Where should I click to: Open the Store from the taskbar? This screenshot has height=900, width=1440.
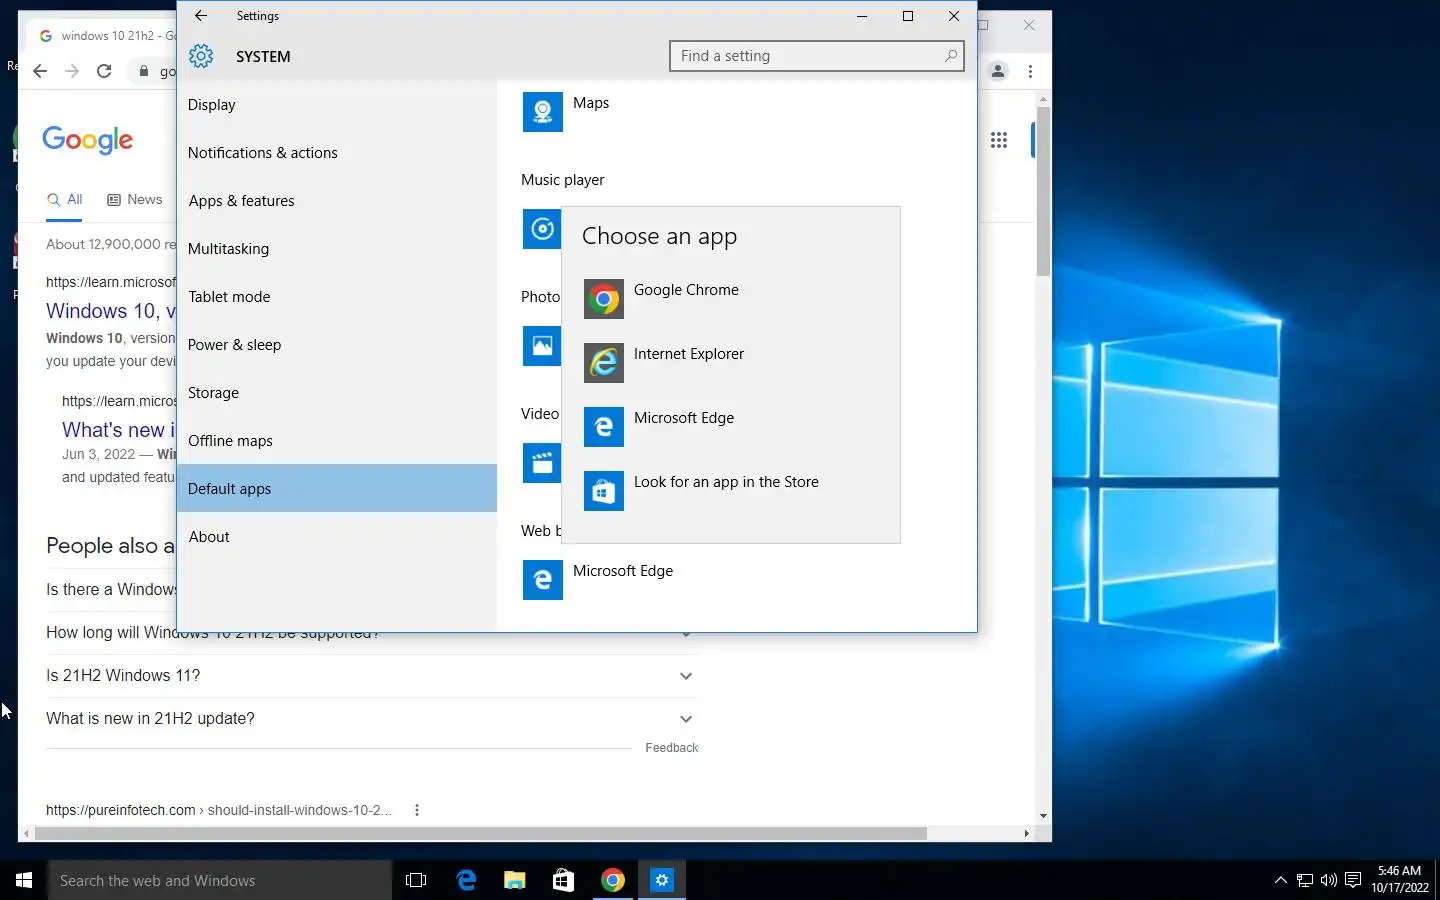coord(564,880)
